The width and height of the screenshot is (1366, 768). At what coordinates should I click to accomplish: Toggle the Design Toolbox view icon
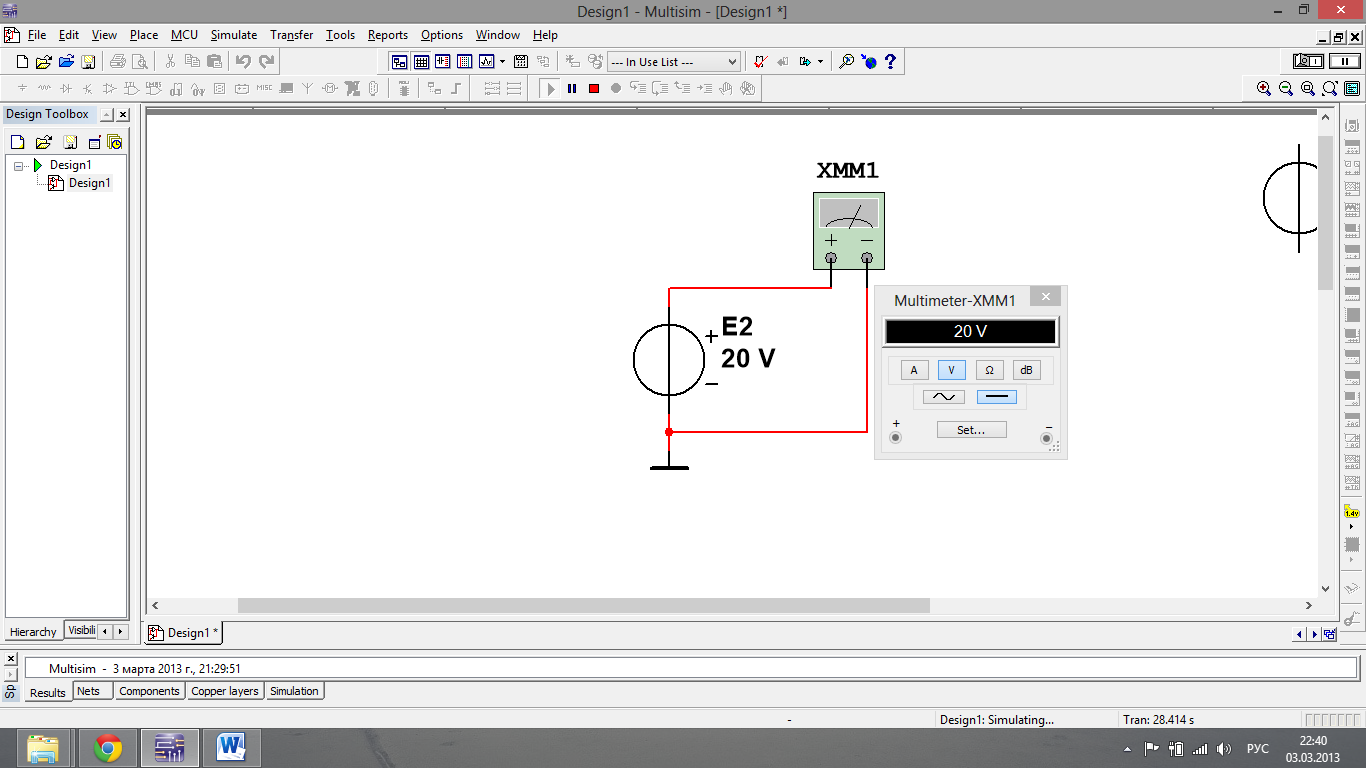399,62
